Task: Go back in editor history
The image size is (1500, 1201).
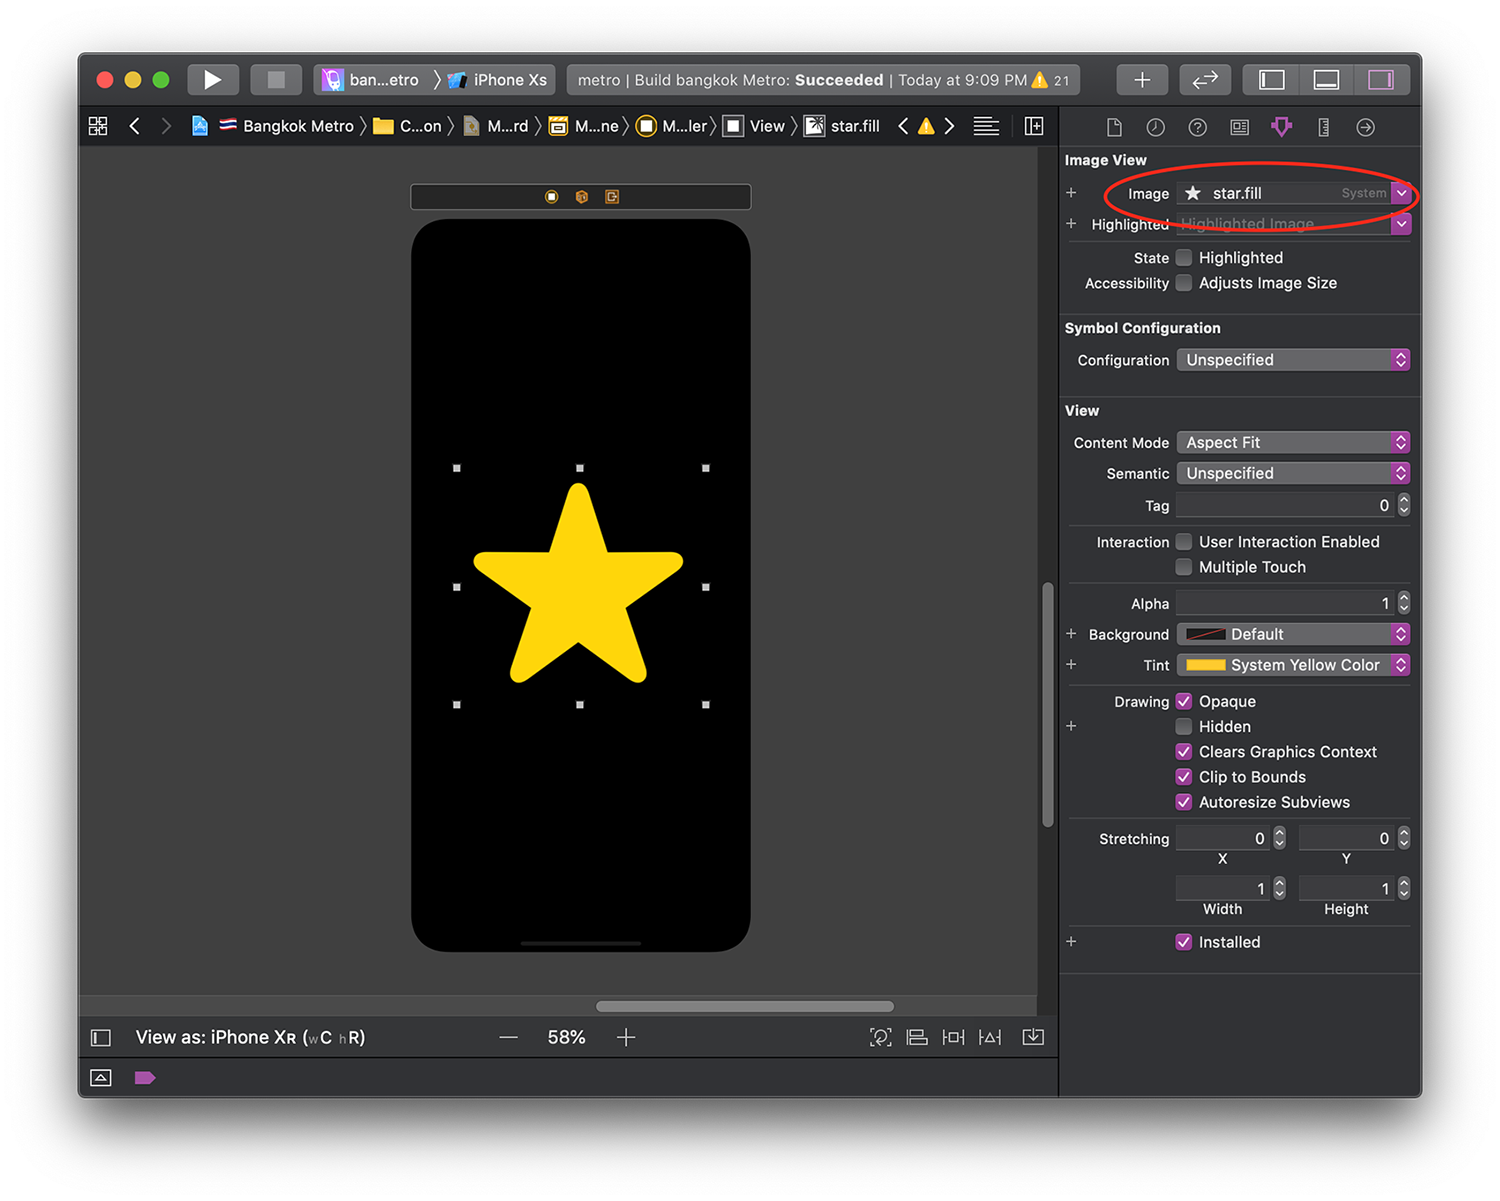Action: point(134,126)
